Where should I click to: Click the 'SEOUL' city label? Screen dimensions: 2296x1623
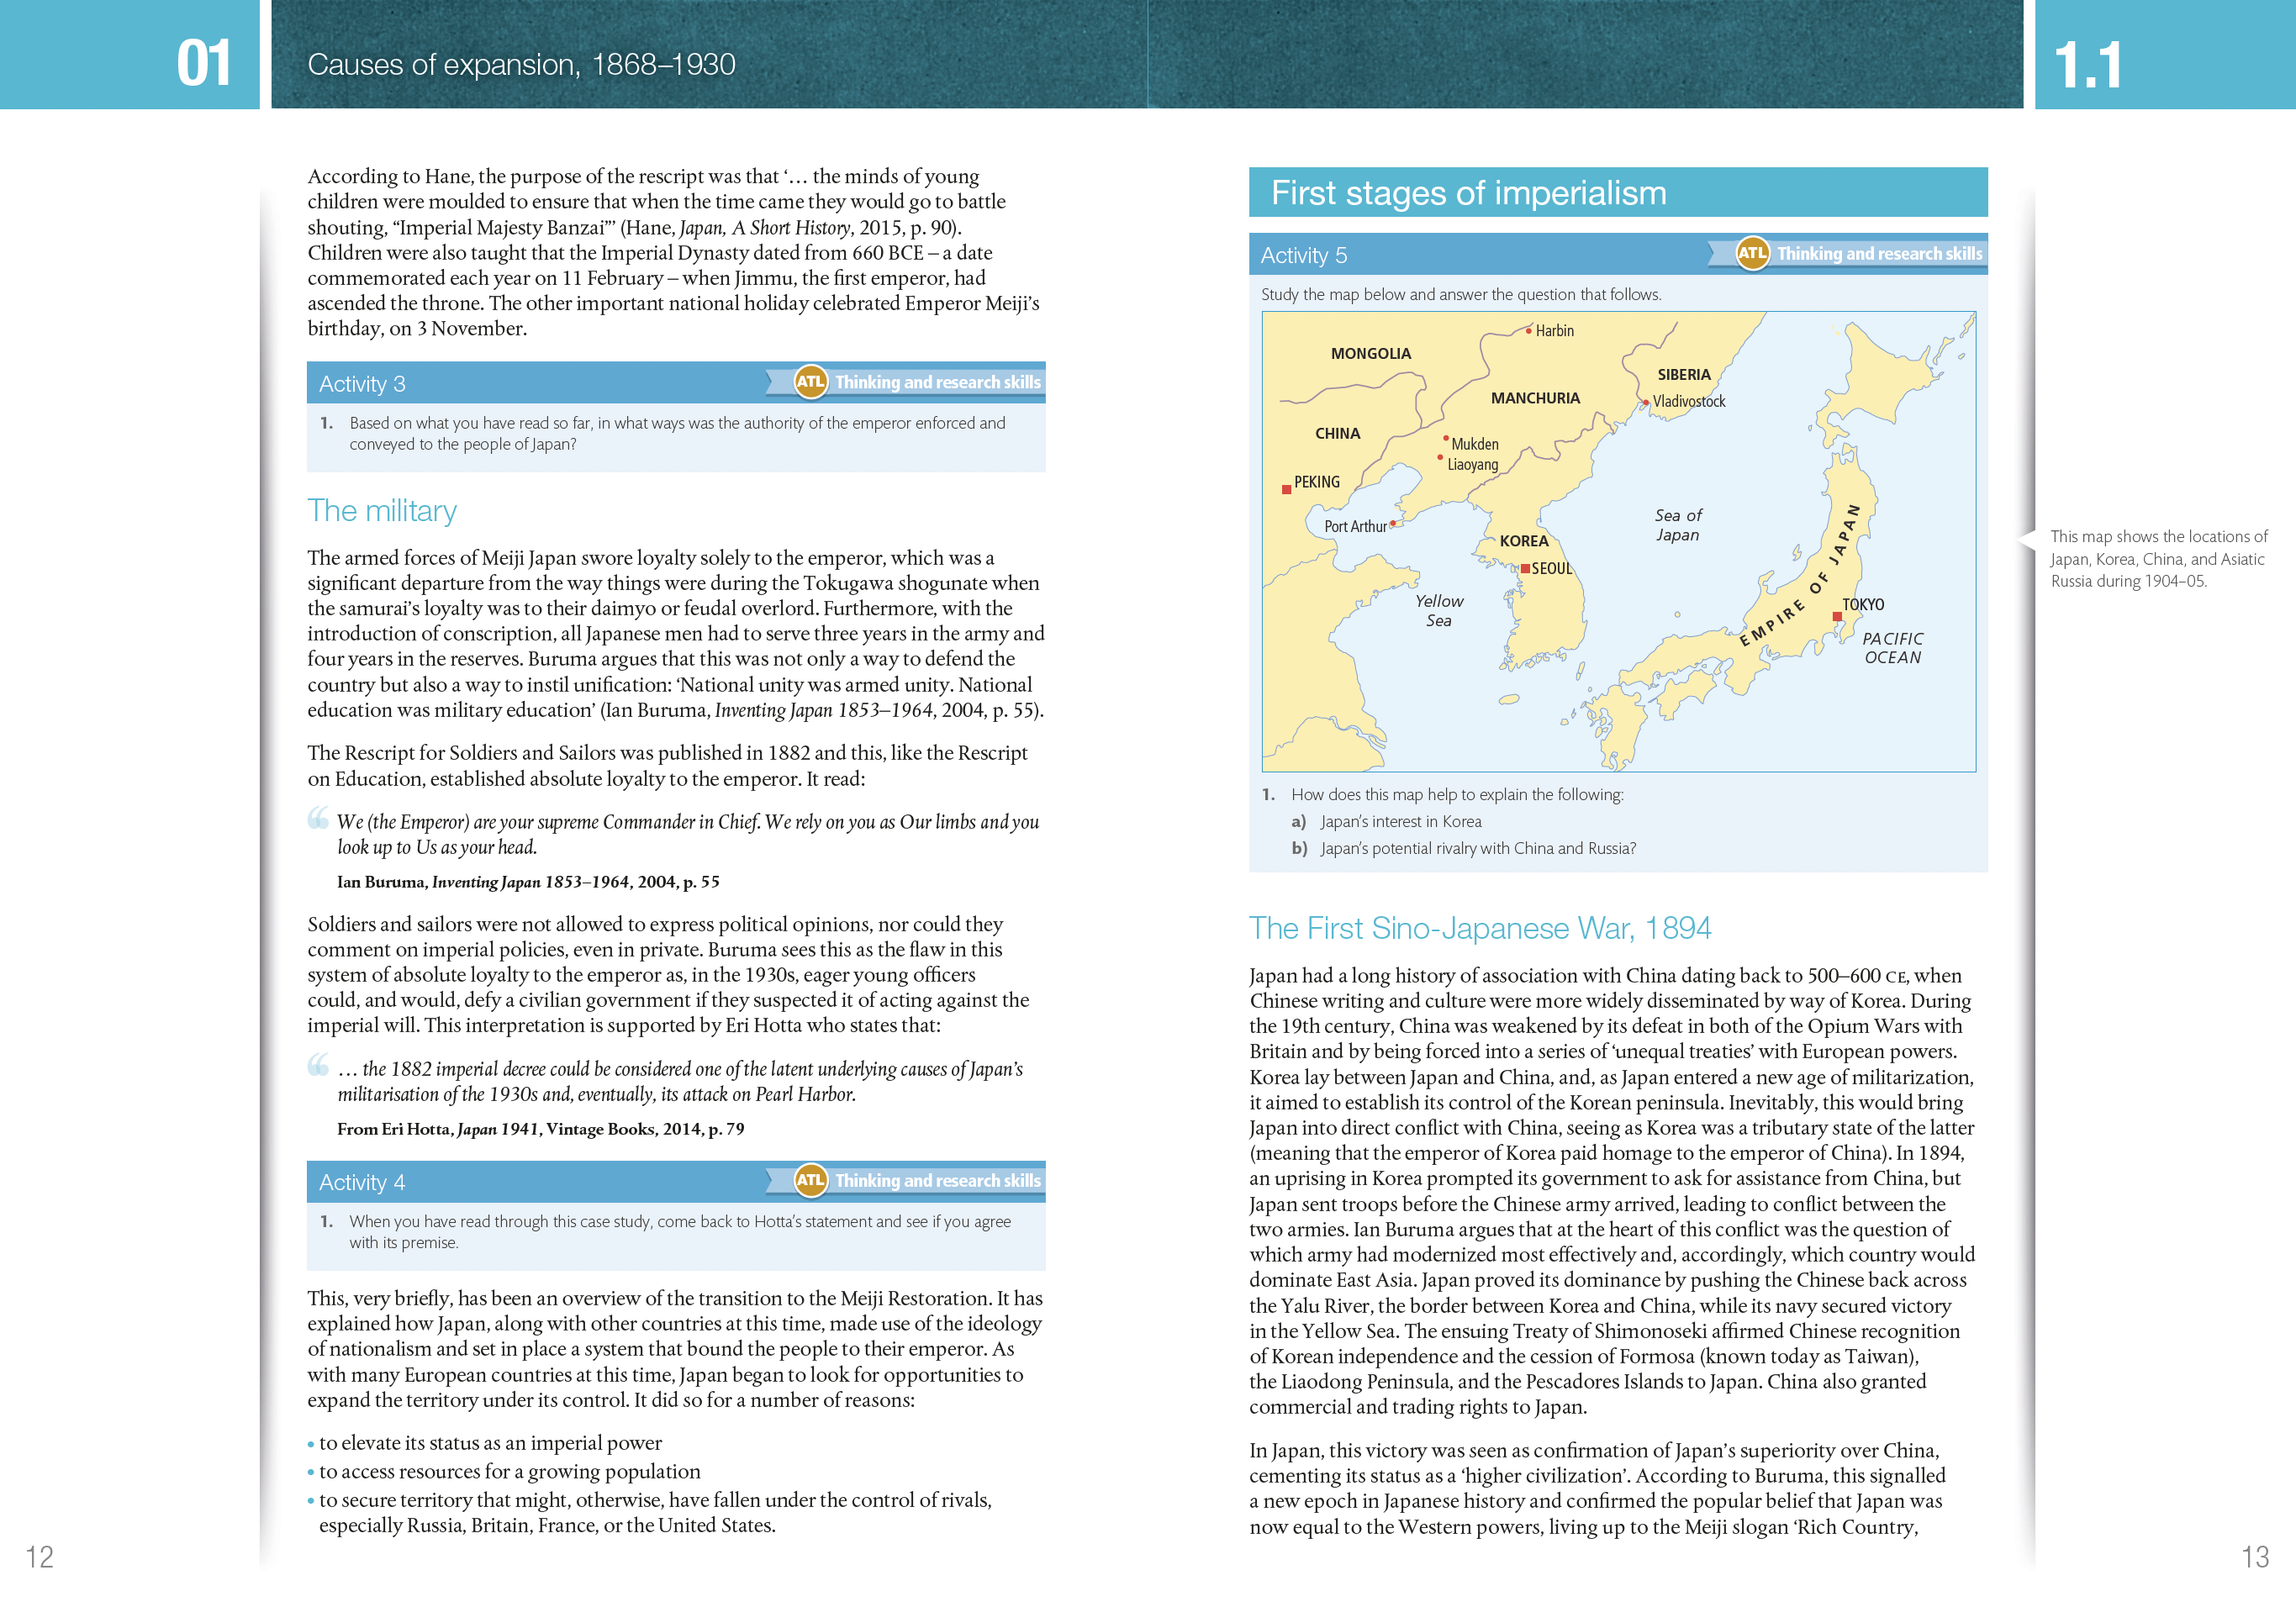(1552, 569)
